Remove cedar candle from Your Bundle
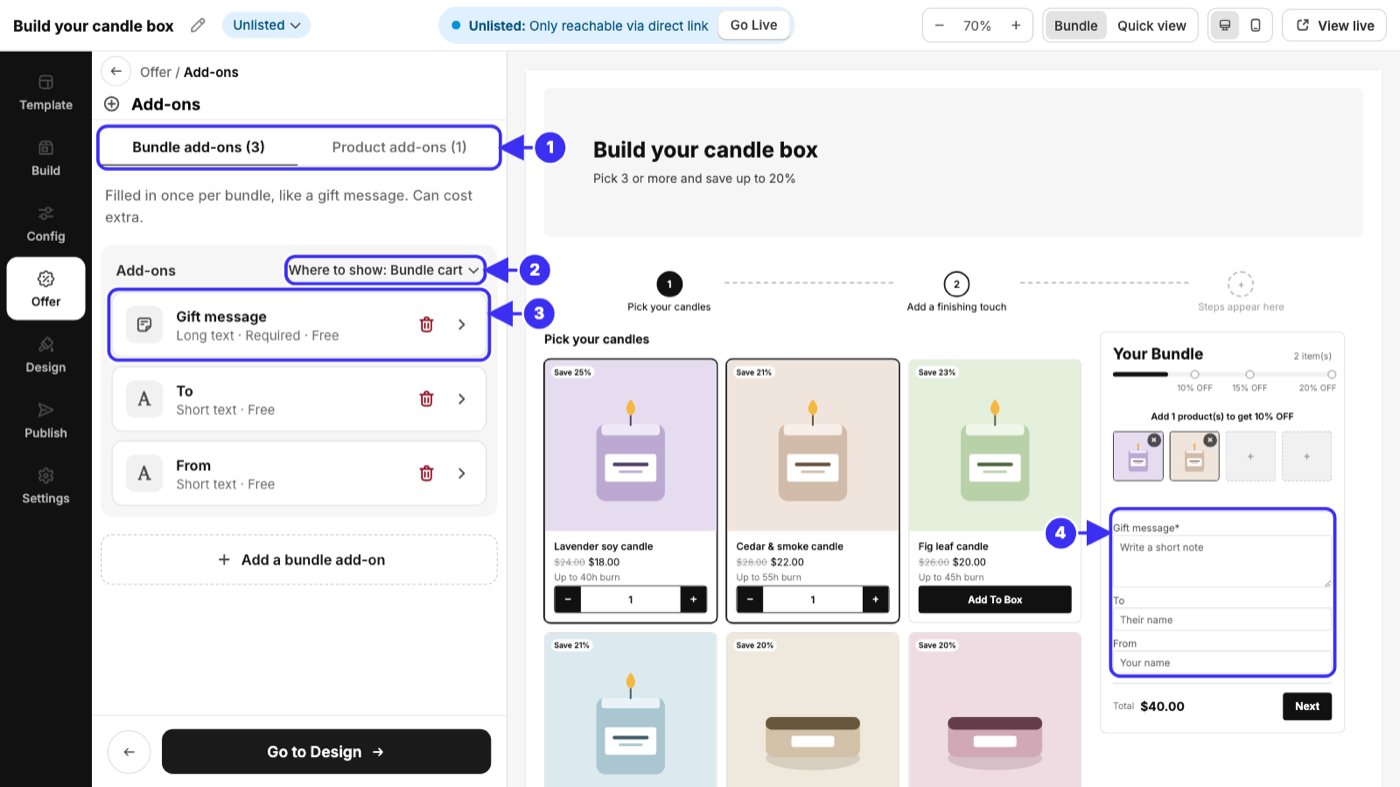This screenshot has height=787, width=1400. (x=1210, y=440)
